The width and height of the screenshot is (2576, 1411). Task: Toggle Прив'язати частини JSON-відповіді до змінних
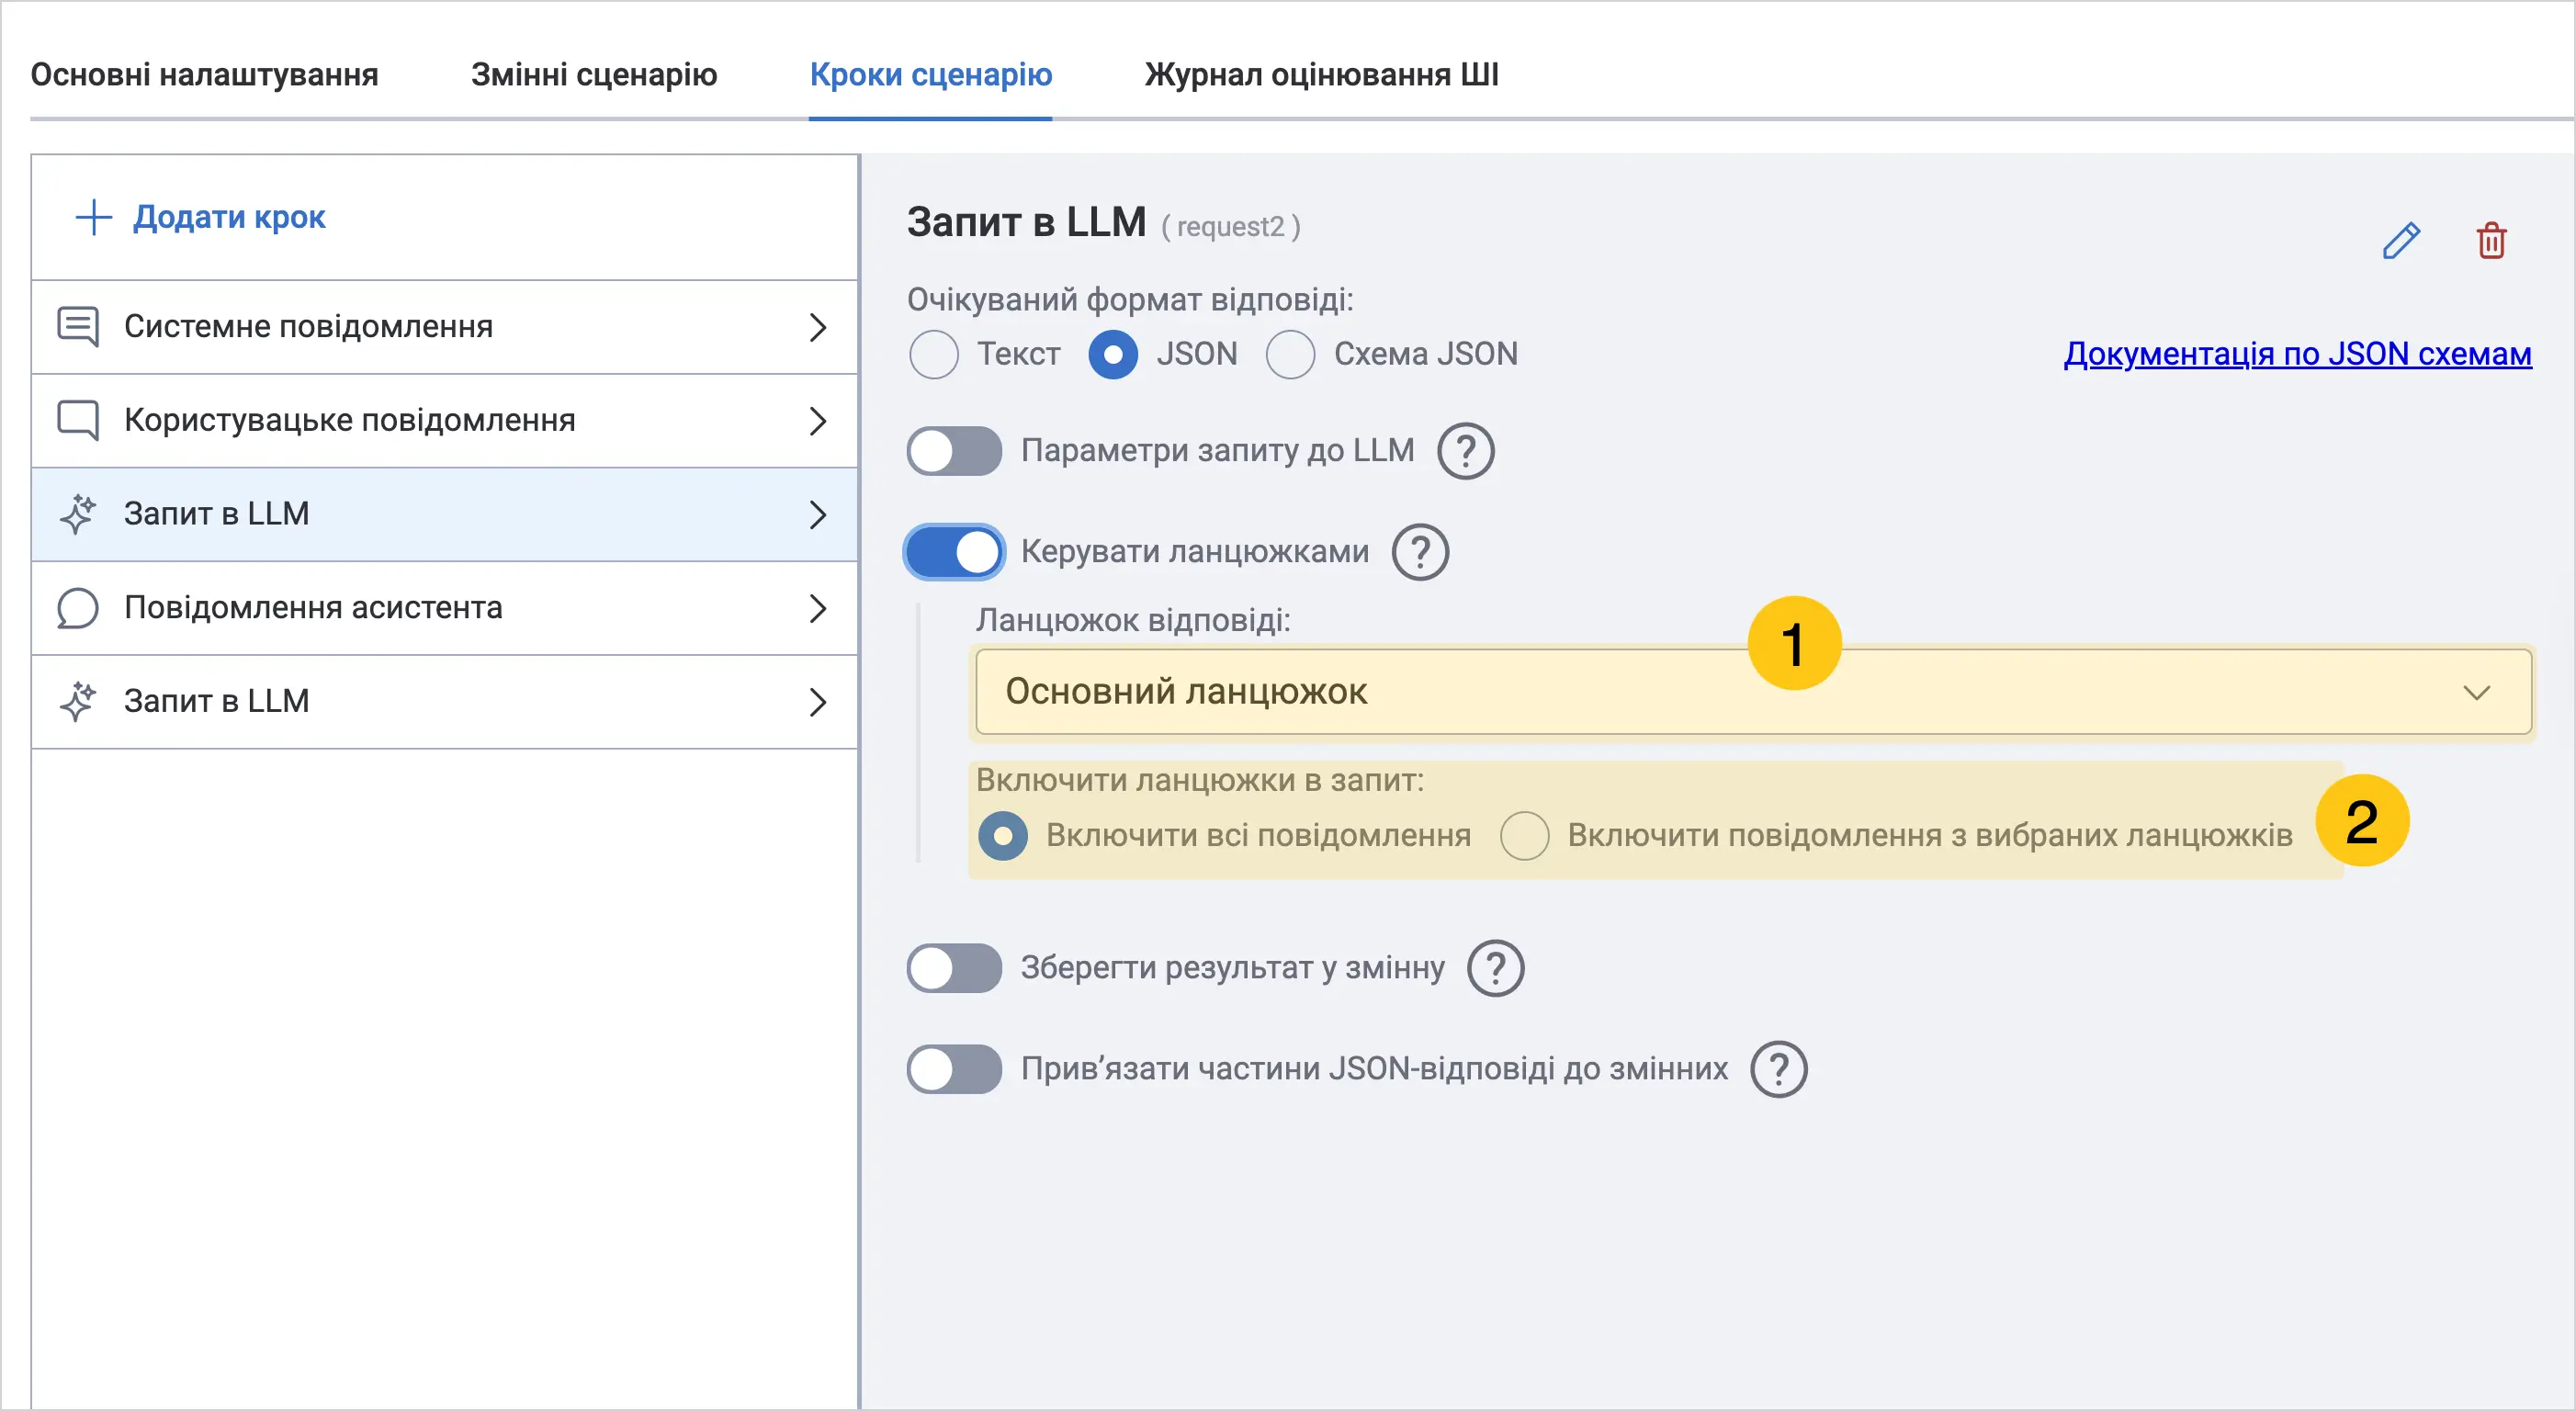point(954,1069)
